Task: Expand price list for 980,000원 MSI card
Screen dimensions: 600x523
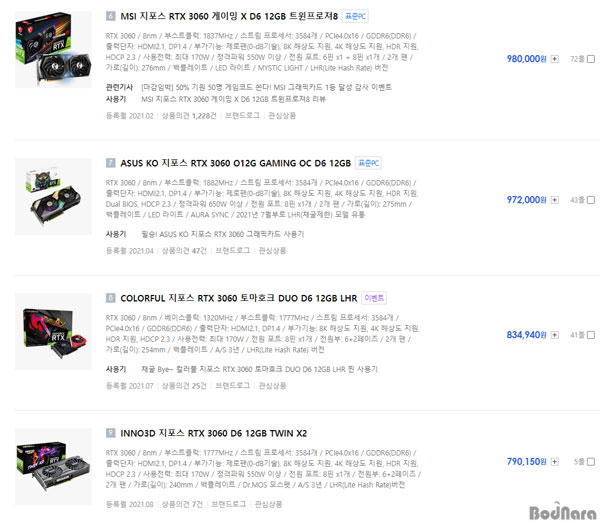Action: click(x=555, y=59)
